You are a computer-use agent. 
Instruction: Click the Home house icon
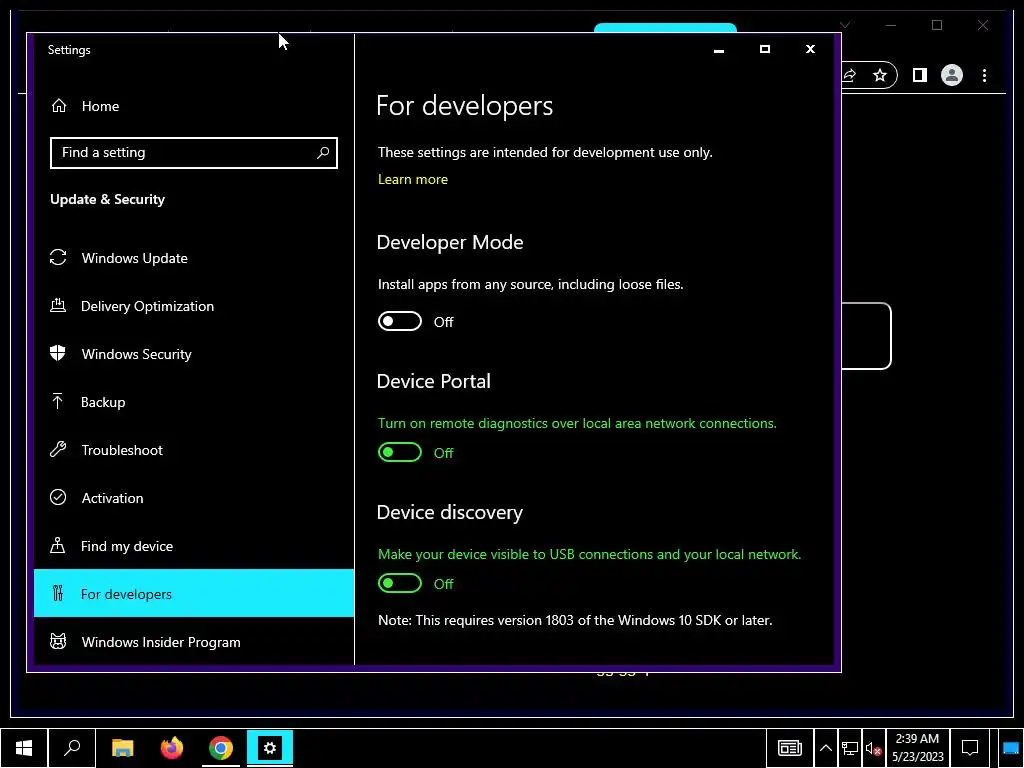(x=59, y=106)
